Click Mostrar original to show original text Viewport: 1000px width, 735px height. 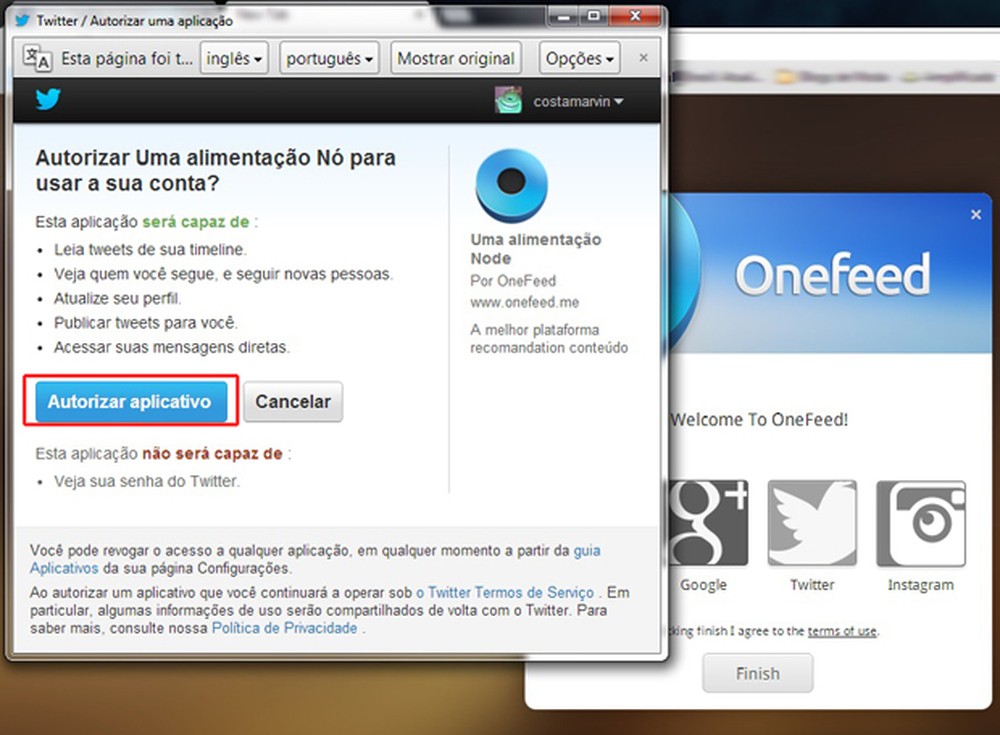coord(455,58)
